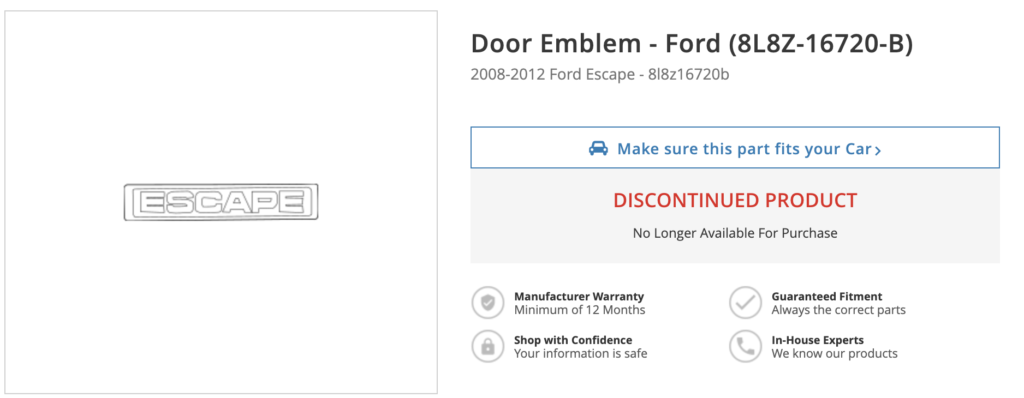Click 'Make sure this part fits your Car'
1024x398 pixels.
click(x=744, y=149)
